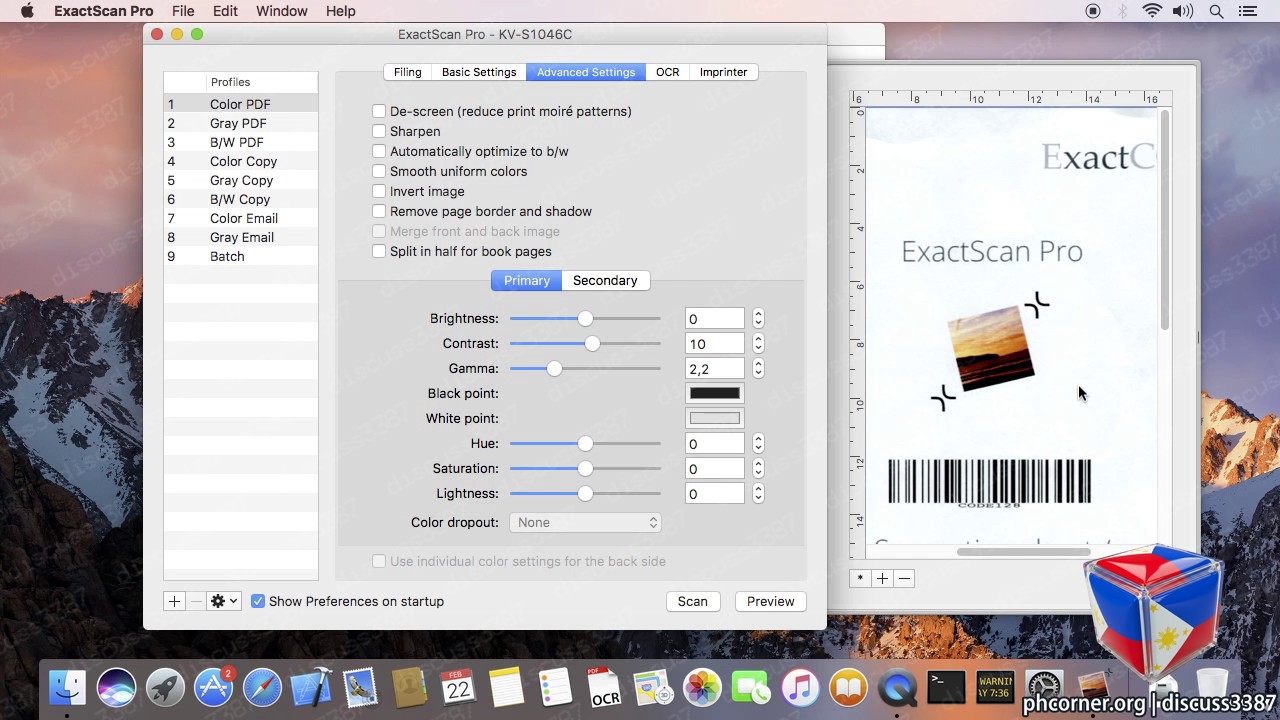Open the Color dropout dropdown
1280x720 pixels.
tap(585, 522)
